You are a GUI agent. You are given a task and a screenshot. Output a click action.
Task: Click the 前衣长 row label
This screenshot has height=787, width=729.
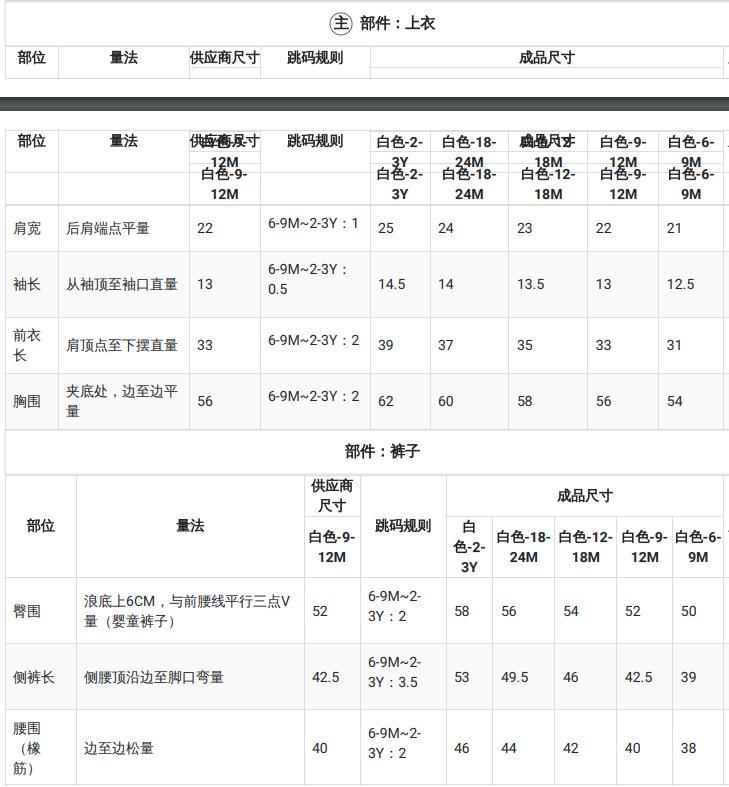(27, 345)
